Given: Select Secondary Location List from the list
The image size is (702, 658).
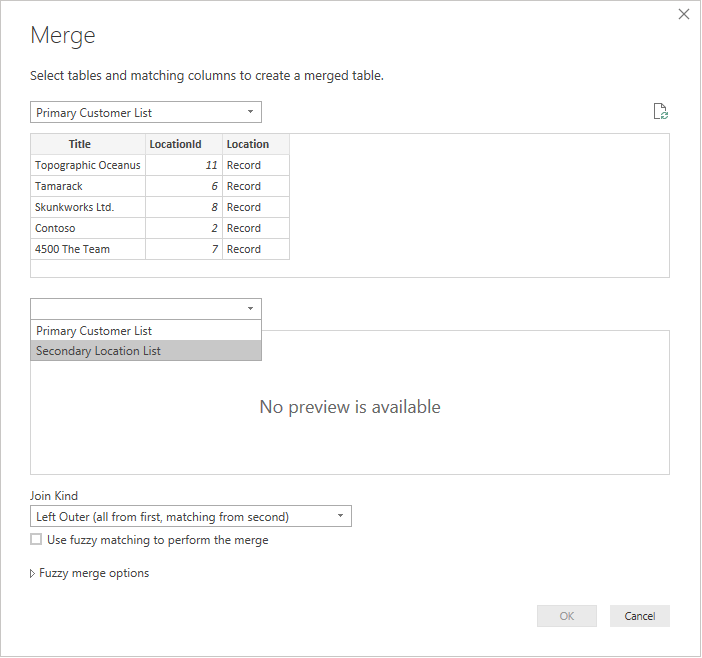Looking at the screenshot, I should click(x=146, y=351).
